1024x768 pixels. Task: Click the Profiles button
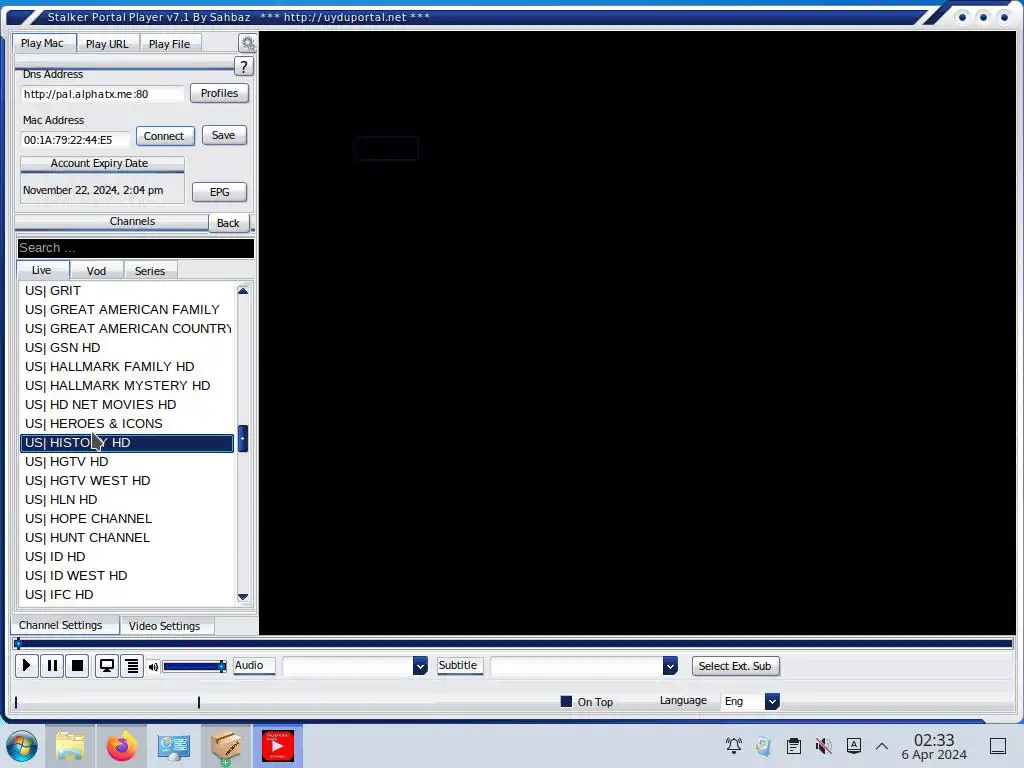219,93
